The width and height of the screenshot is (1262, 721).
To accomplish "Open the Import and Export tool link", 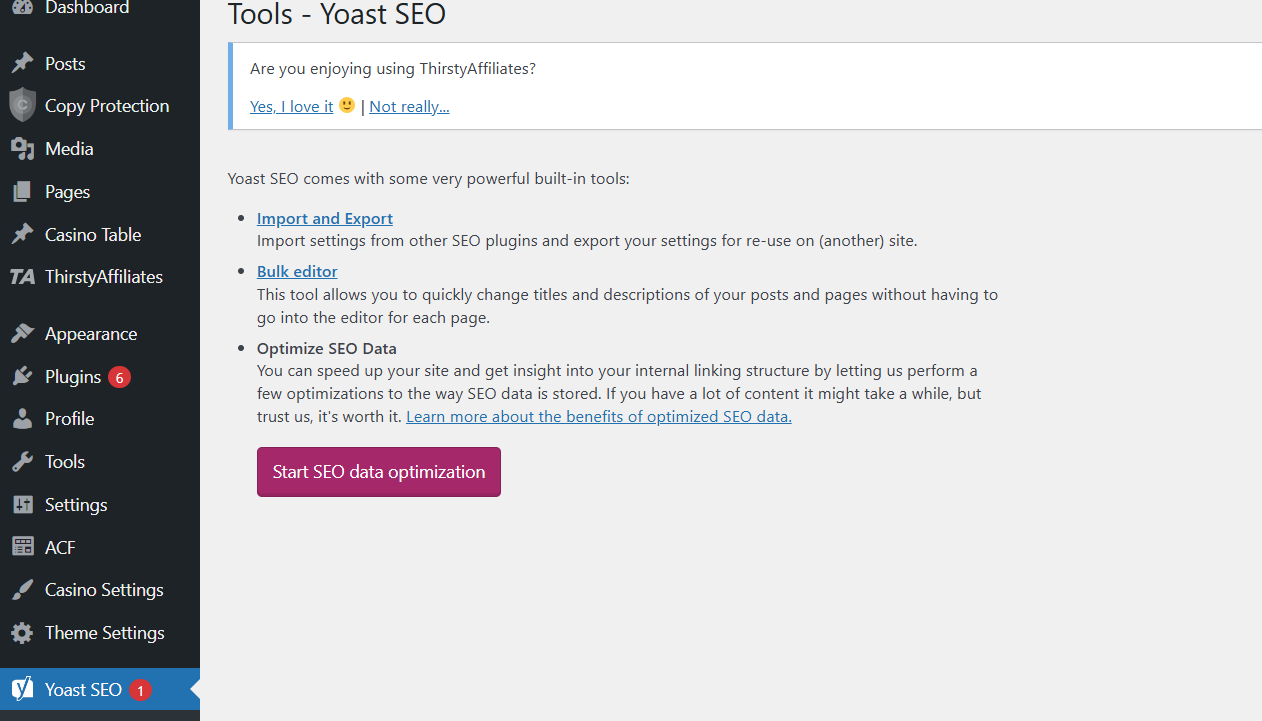I will click(x=325, y=218).
